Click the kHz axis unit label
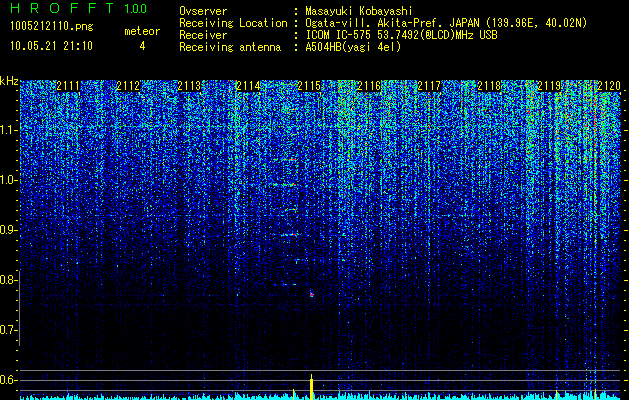Screen dimensions: 629x400 (9, 81)
